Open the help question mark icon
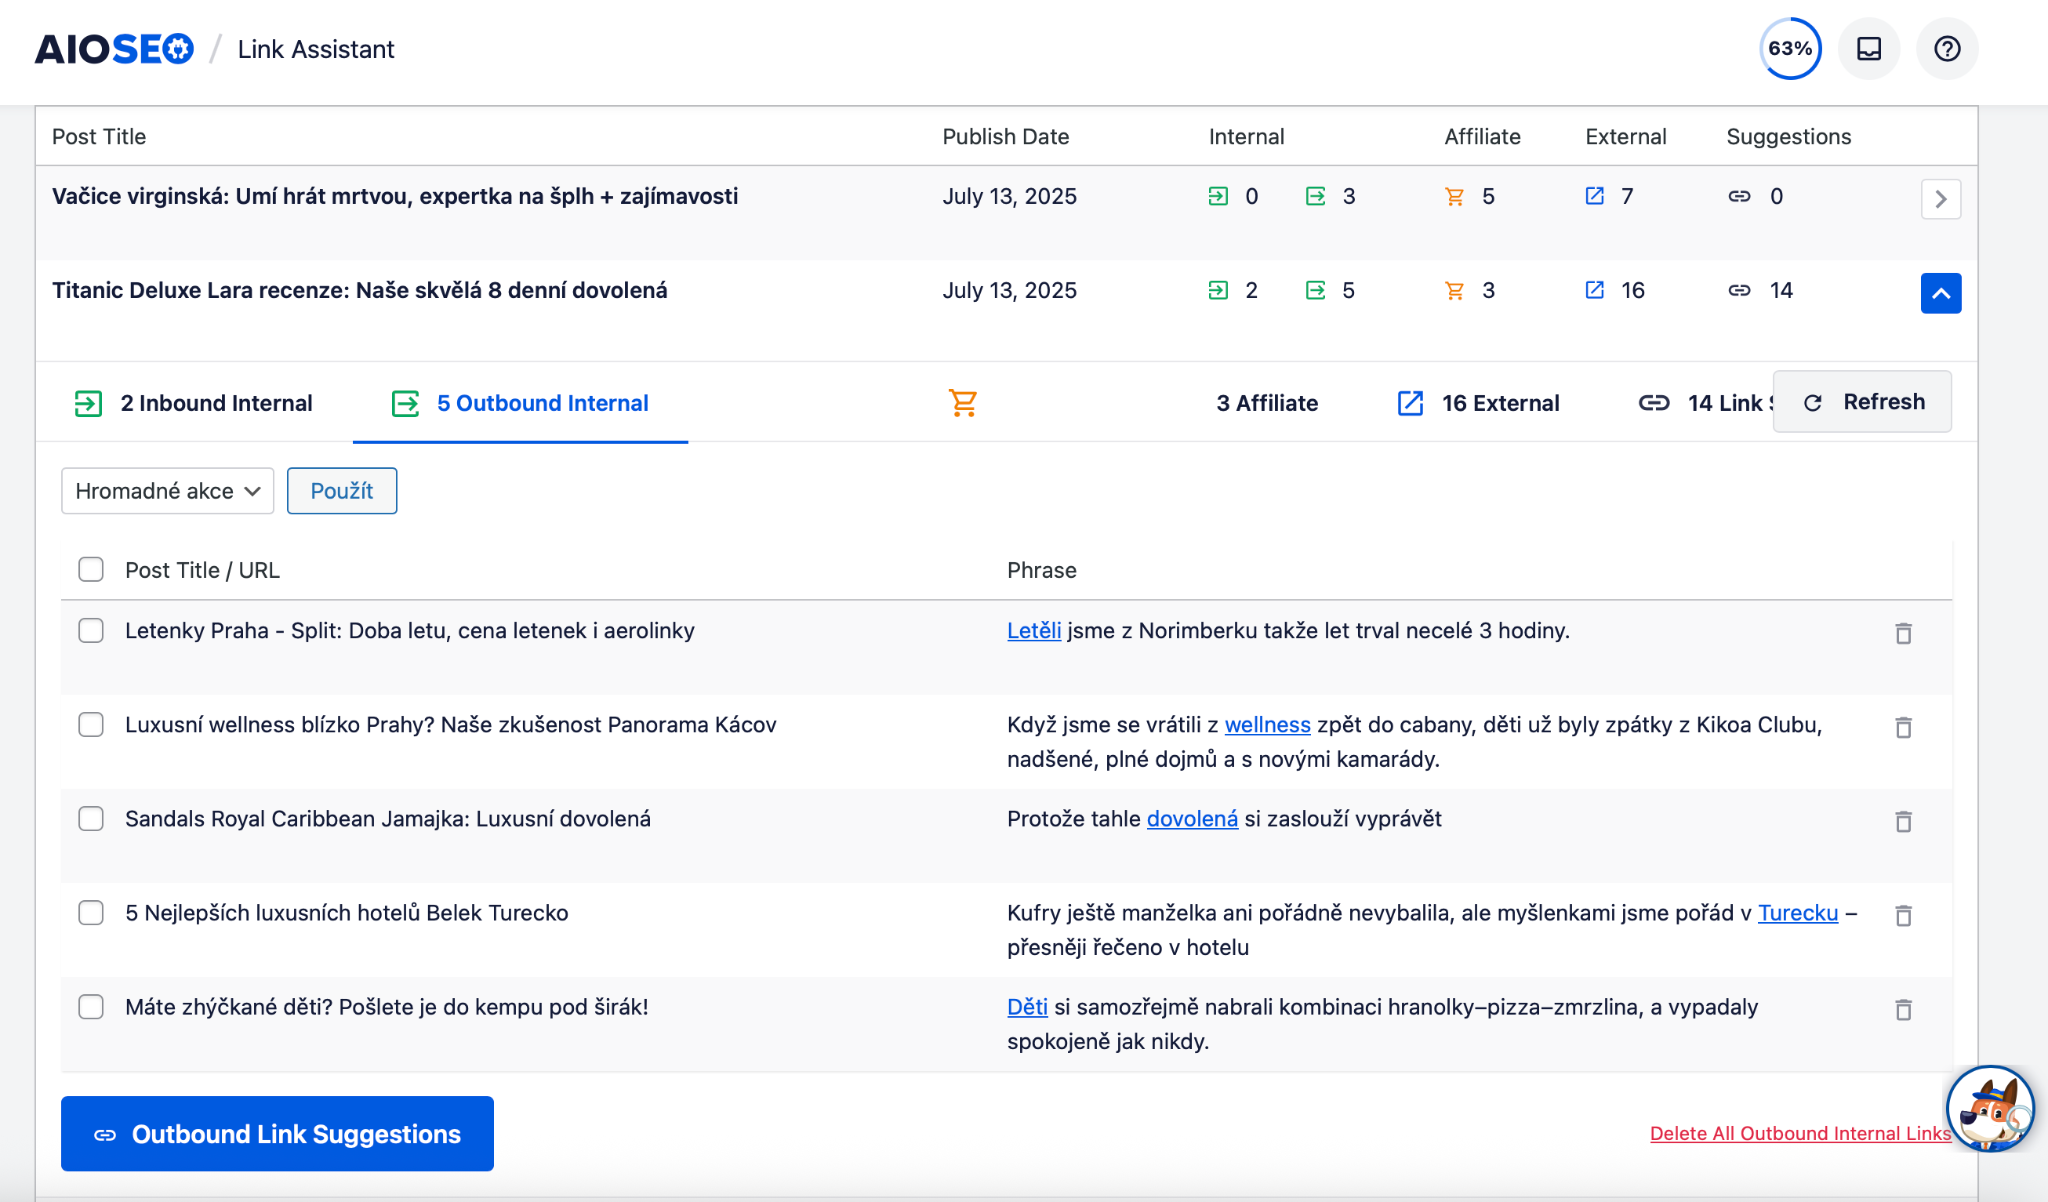This screenshot has width=2048, height=1202. 1946,49
